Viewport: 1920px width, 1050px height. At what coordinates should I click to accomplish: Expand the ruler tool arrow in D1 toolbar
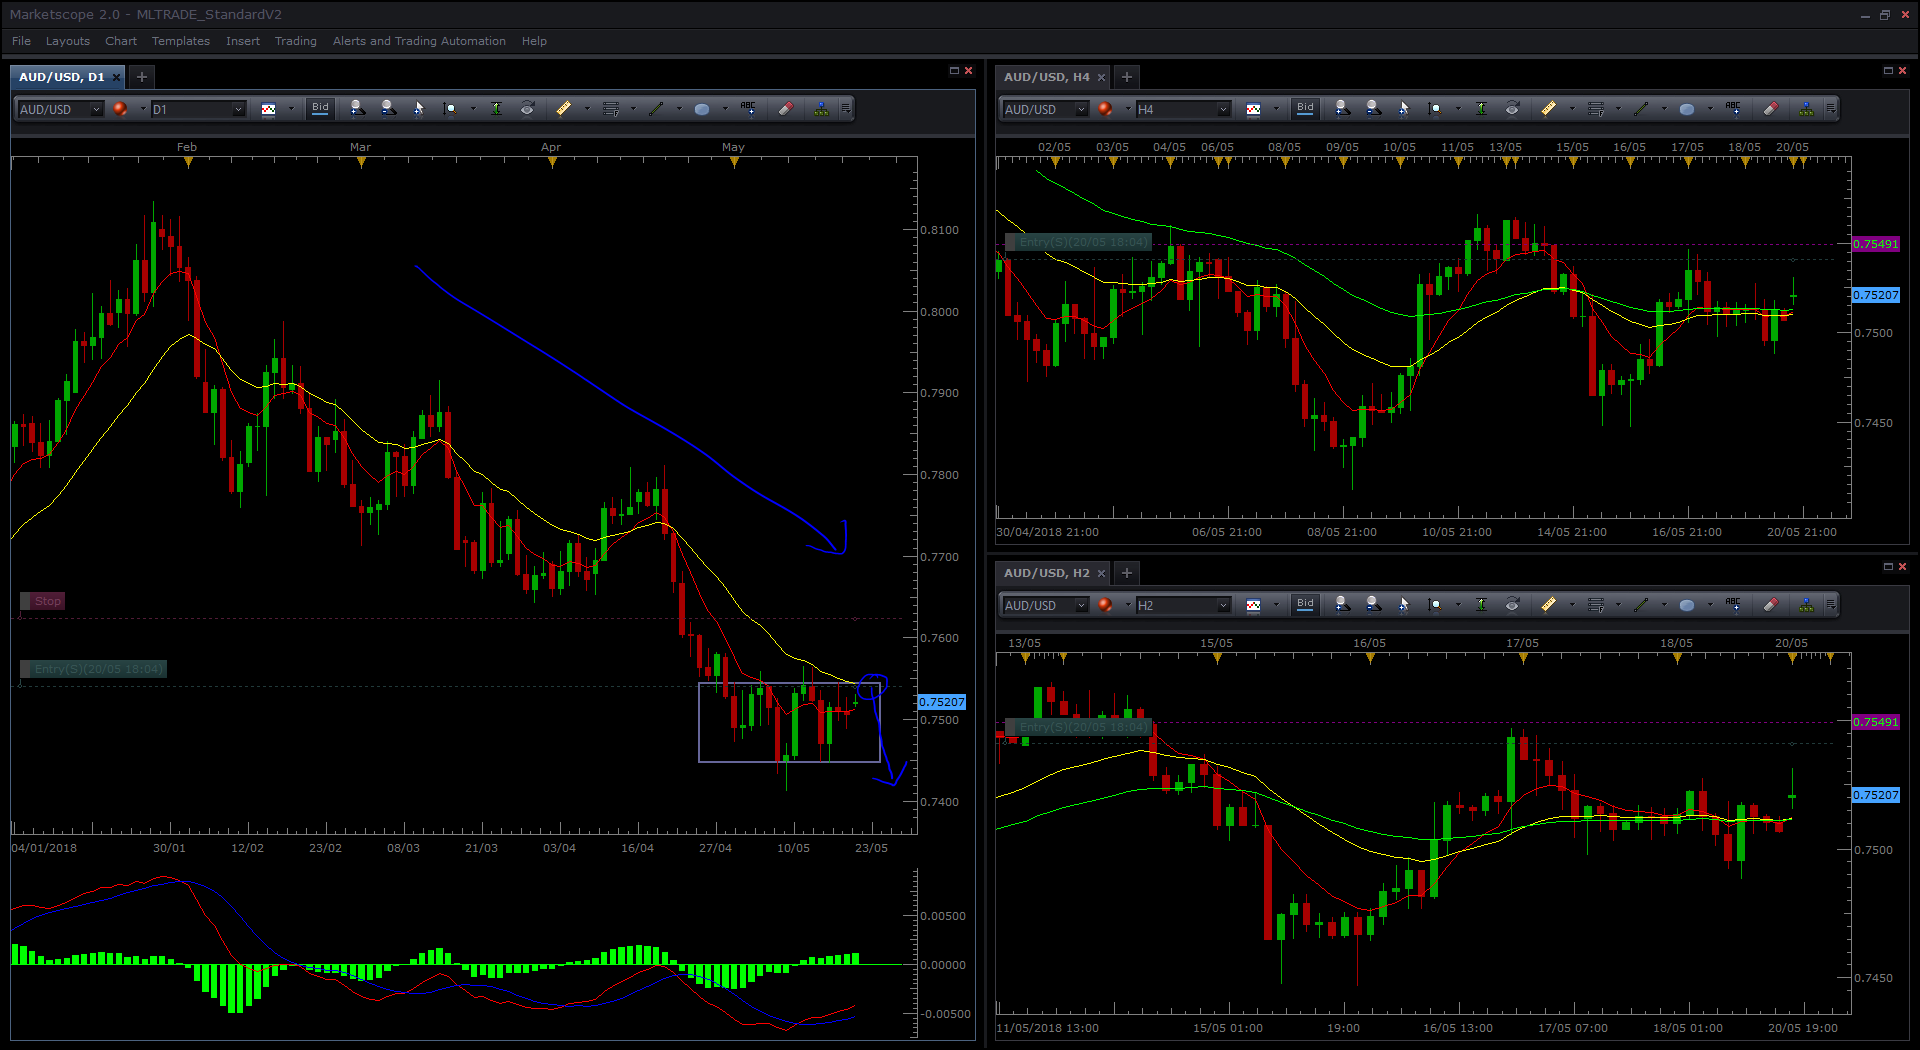587,109
